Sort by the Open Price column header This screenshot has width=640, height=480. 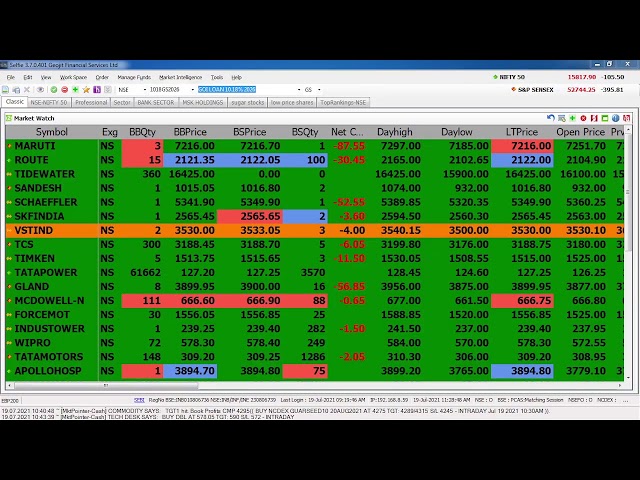point(580,132)
